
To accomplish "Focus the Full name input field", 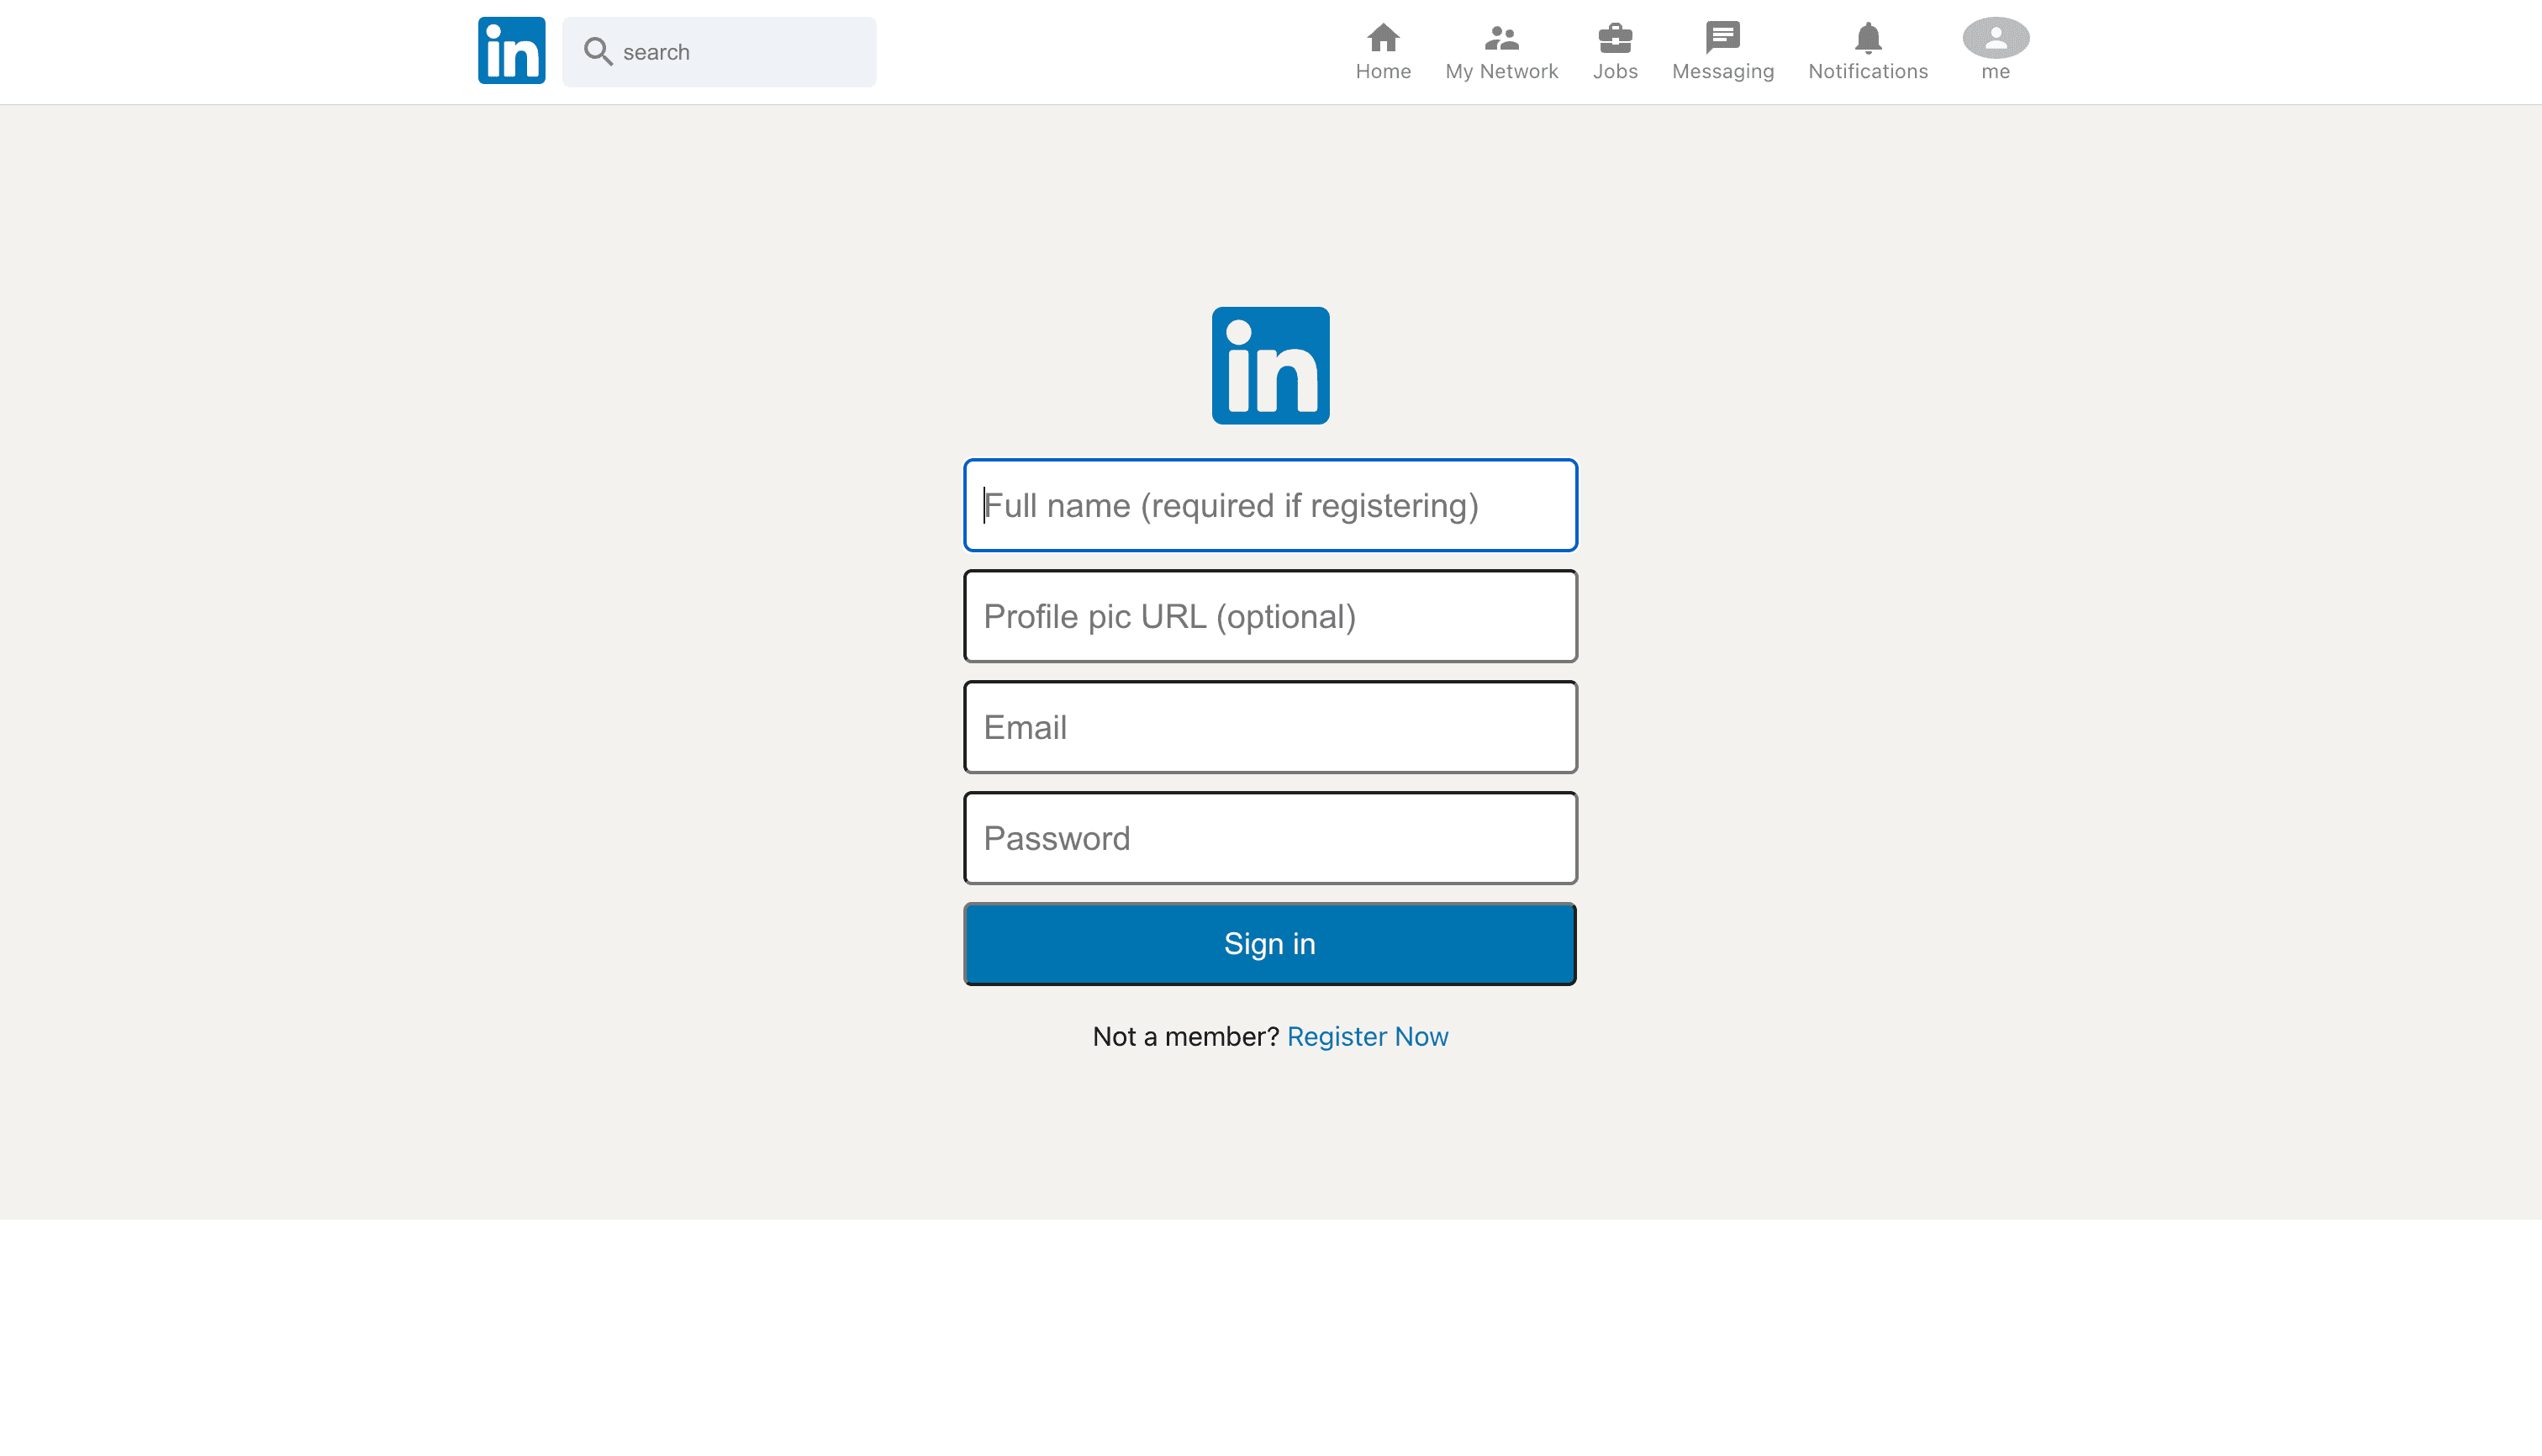I will [x=1270, y=505].
